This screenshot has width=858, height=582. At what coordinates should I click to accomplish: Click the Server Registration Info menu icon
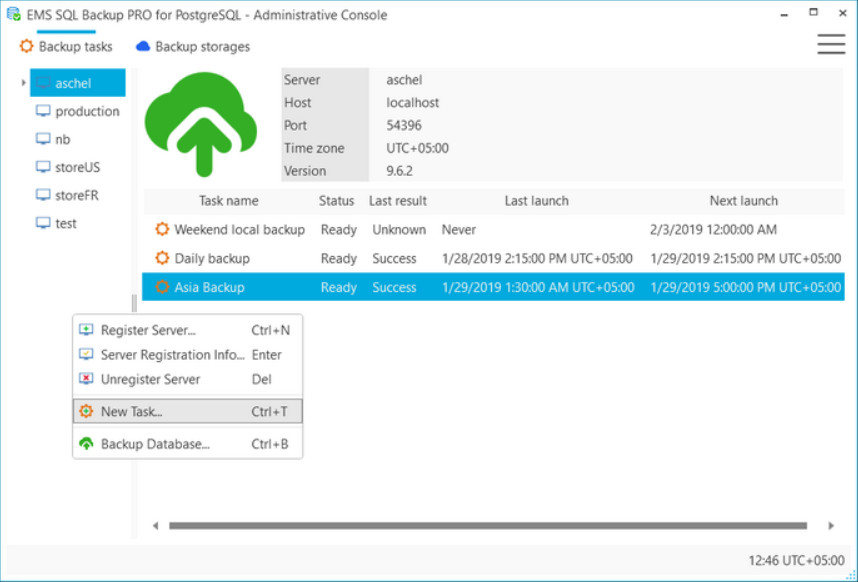(86, 354)
